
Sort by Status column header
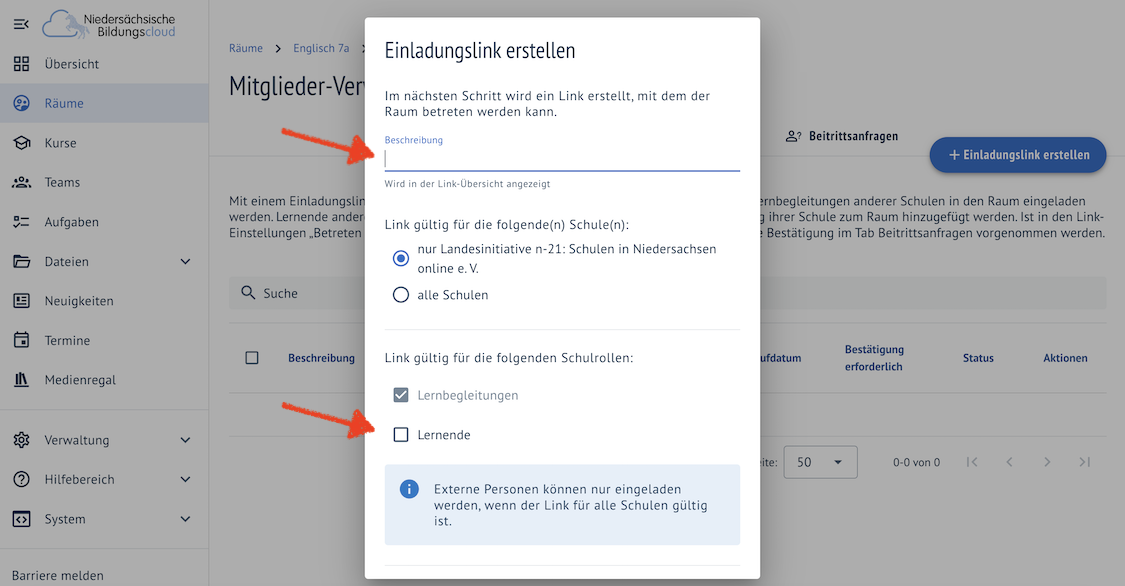[978, 358]
